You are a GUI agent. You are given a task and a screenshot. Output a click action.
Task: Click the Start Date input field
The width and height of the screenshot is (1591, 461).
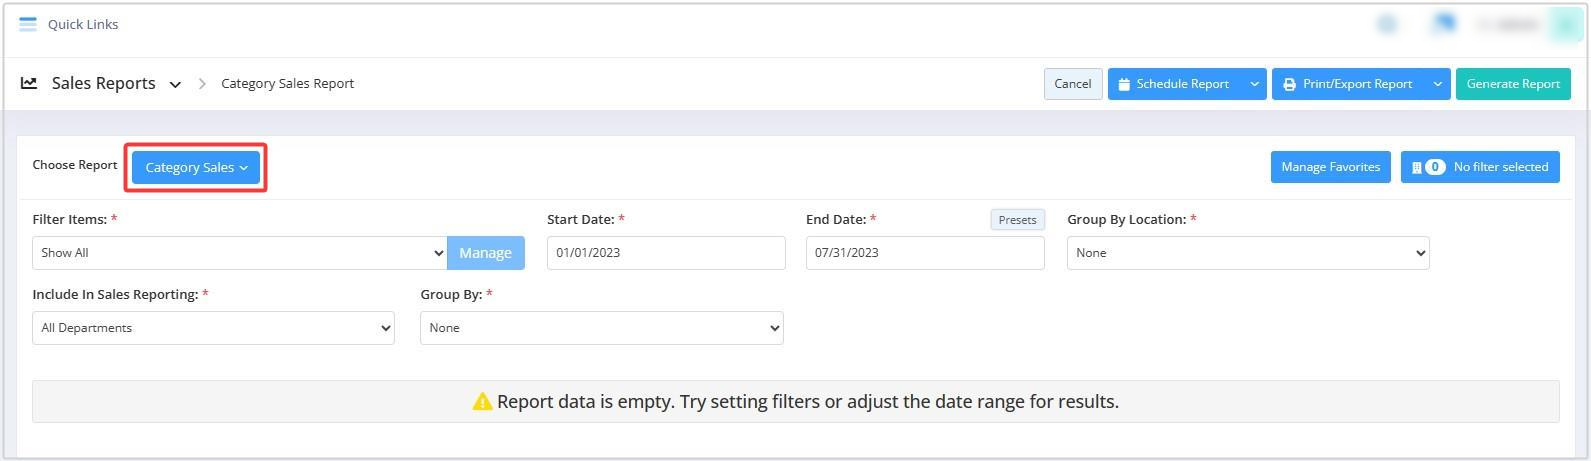666,253
